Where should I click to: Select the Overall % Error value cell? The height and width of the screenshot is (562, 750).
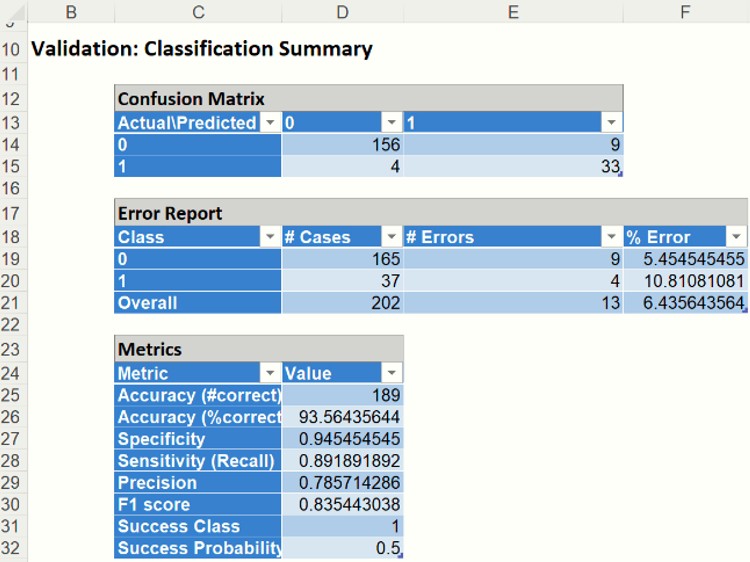(x=685, y=303)
